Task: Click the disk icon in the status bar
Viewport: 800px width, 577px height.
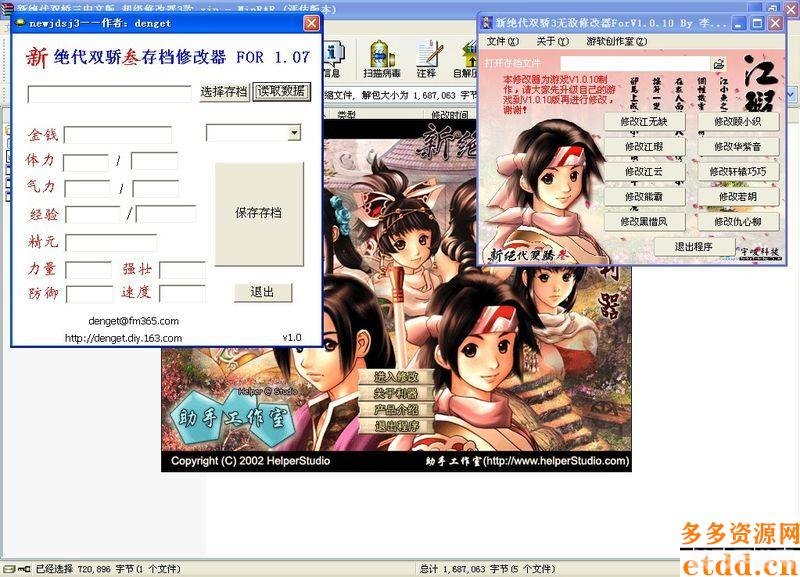Action: [x=10, y=568]
